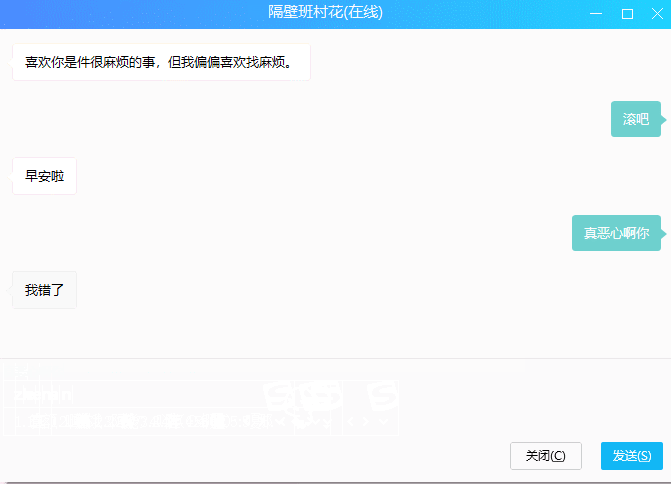671x484 pixels.
Task: Click next candidate page arrow
Action: pos(366,422)
